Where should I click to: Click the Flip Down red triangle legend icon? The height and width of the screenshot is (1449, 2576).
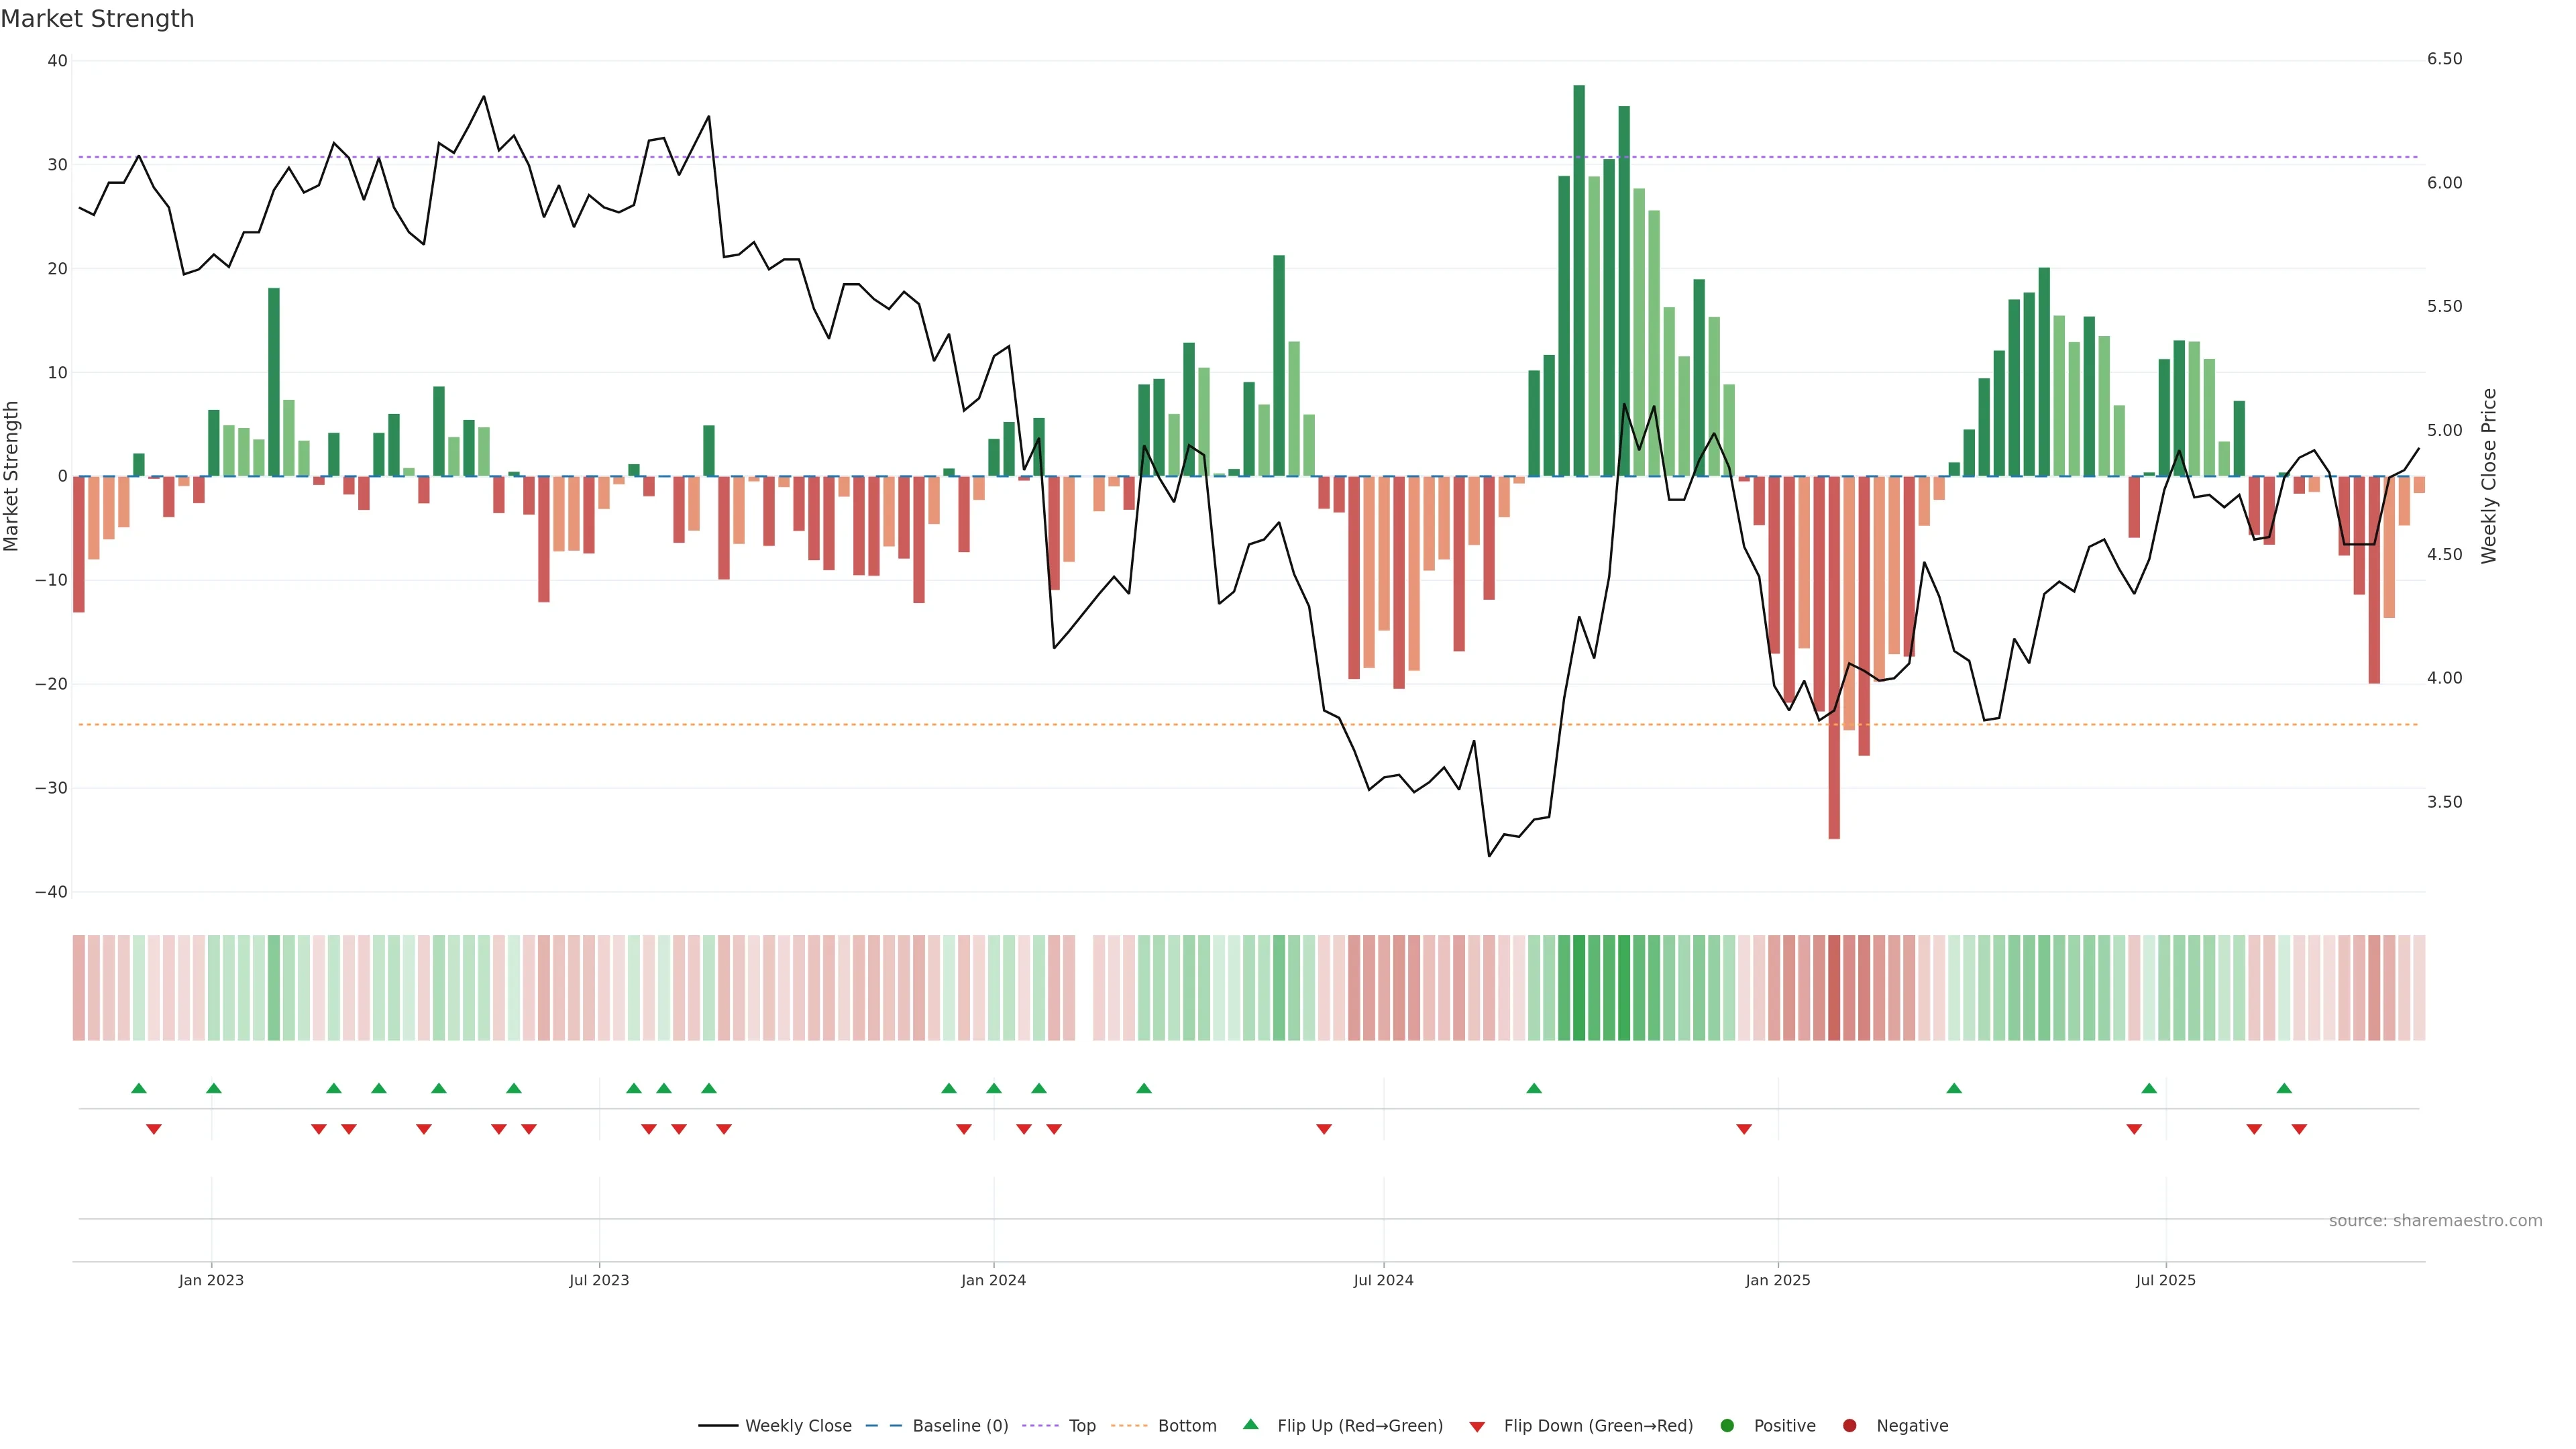click(x=1477, y=1427)
